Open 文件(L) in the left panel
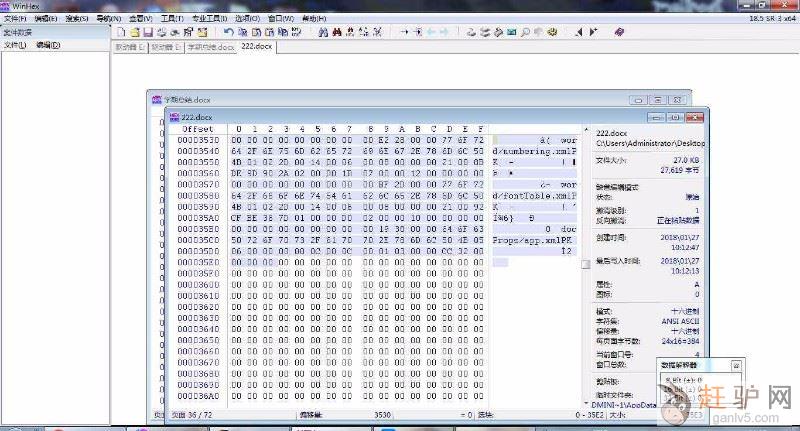Viewport: 800px width, 431px height. click(15, 45)
